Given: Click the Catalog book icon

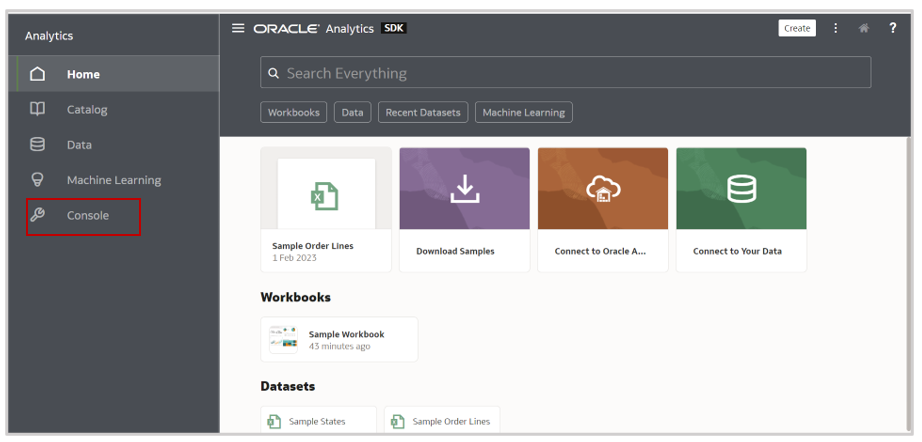Looking at the screenshot, I should pyautogui.click(x=38, y=109).
